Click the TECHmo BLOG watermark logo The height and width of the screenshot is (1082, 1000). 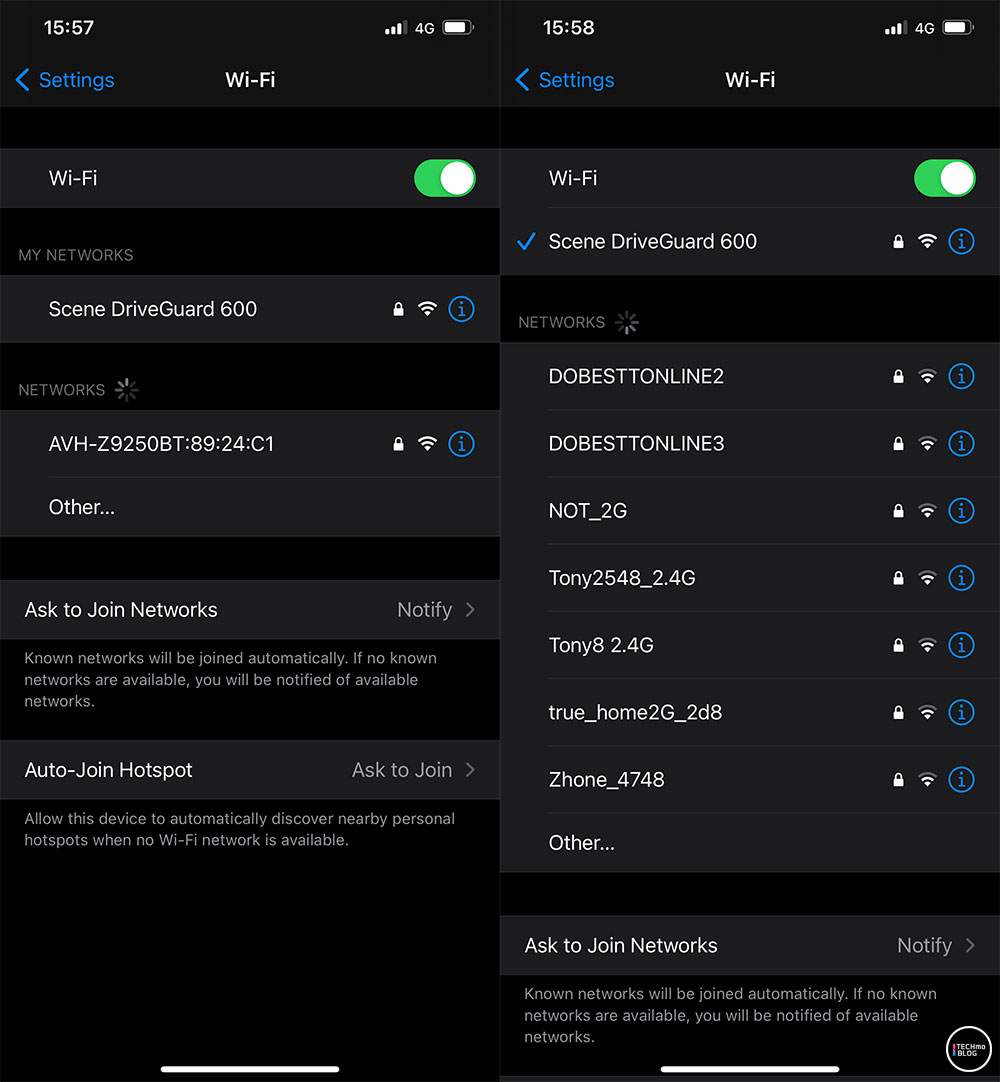pos(968,1050)
